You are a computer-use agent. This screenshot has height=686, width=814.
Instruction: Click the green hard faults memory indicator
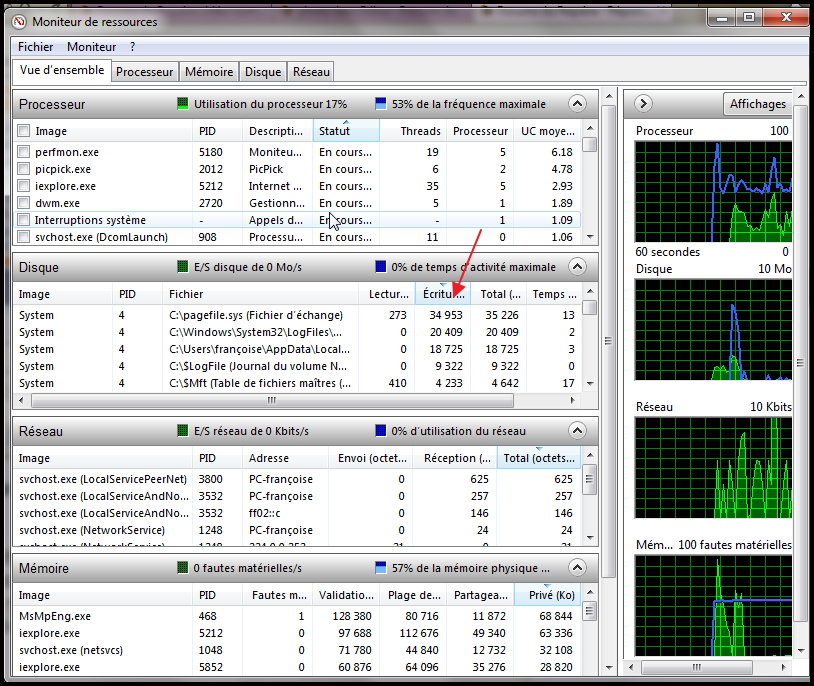(x=182, y=568)
